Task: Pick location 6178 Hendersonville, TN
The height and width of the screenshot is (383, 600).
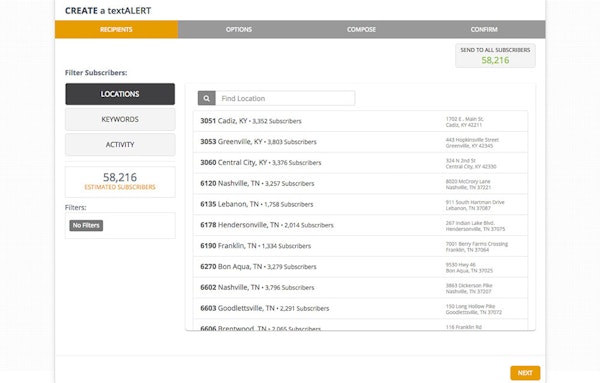Action: [360, 225]
